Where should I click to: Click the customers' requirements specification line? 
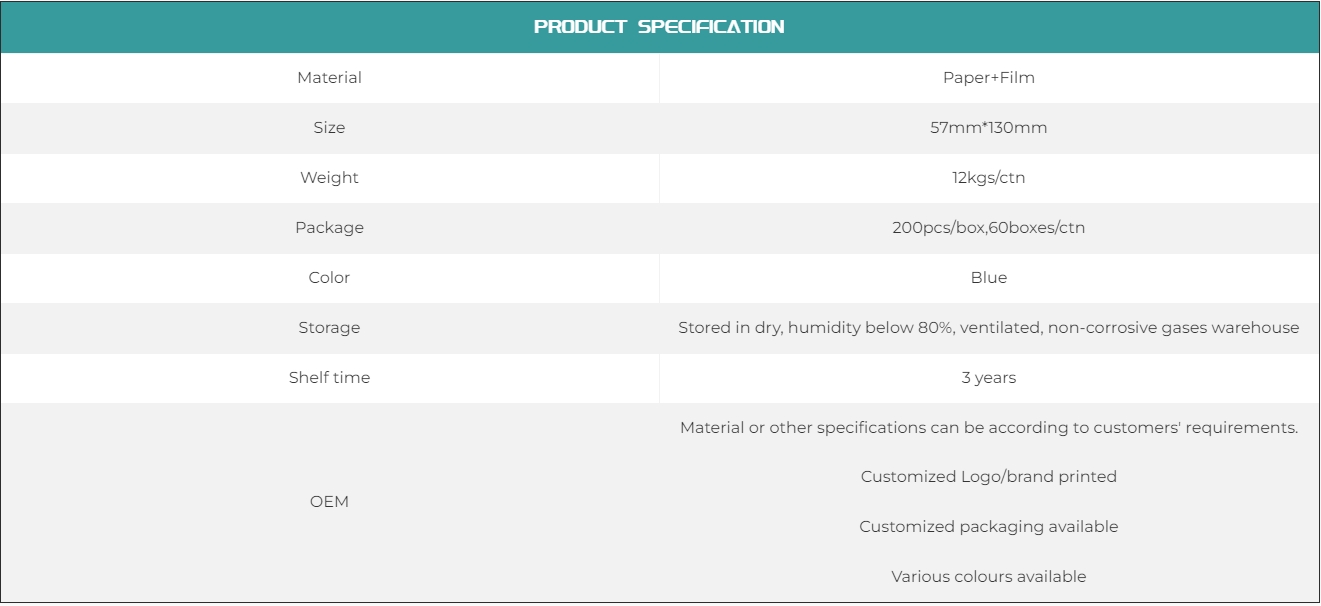pos(988,428)
